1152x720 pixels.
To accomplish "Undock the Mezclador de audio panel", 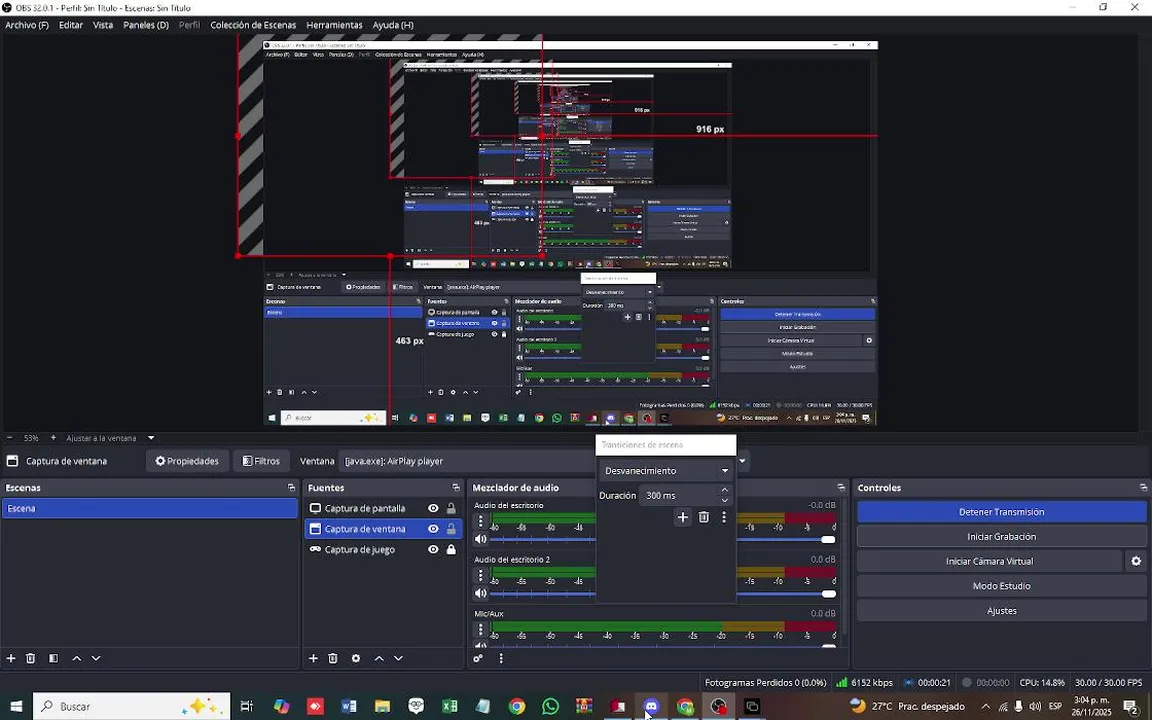I will pos(841,487).
